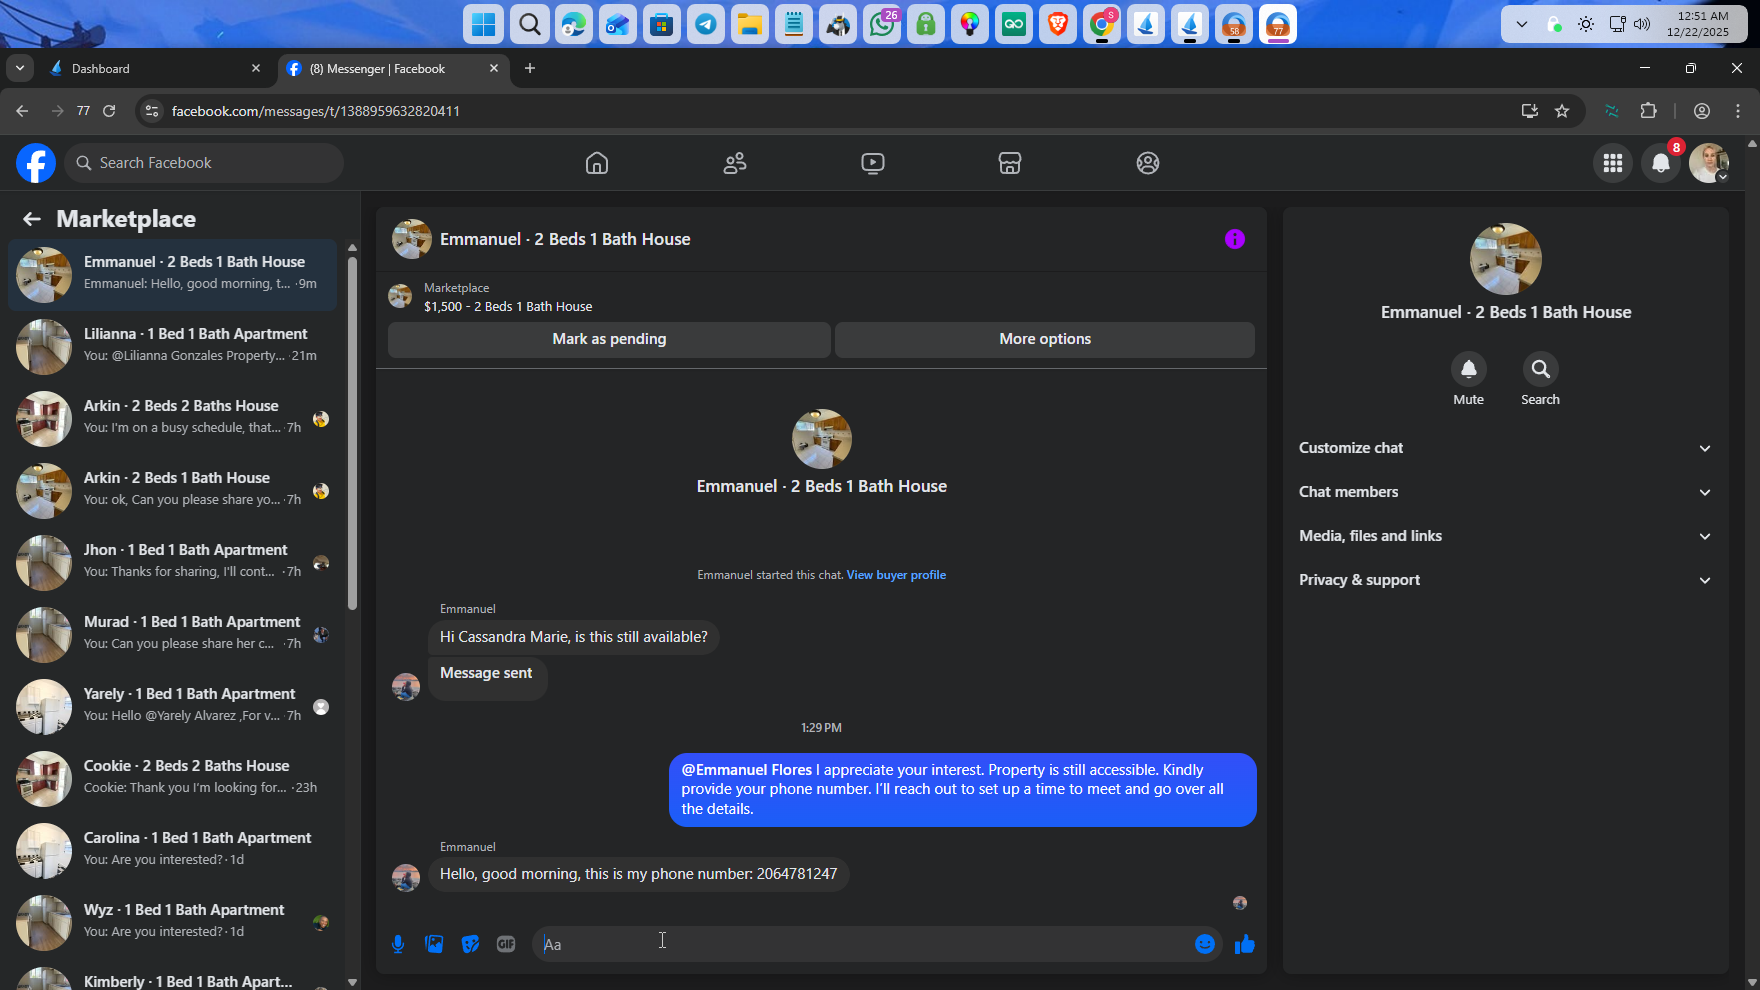Open Chrome profile icon in toolbar
The image size is (1760, 990).
[x=1702, y=111]
